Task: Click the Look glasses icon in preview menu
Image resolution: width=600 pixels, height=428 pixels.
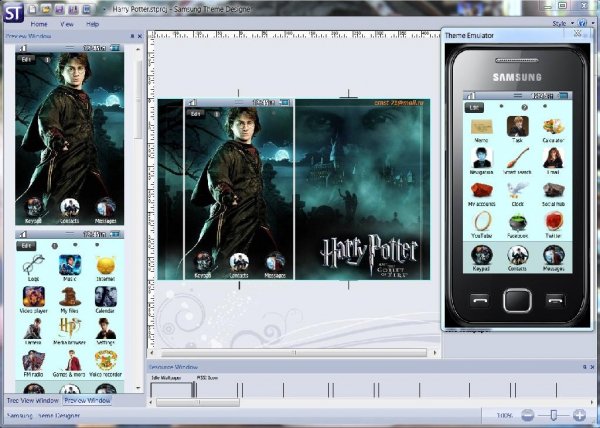Action: (x=34, y=265)
